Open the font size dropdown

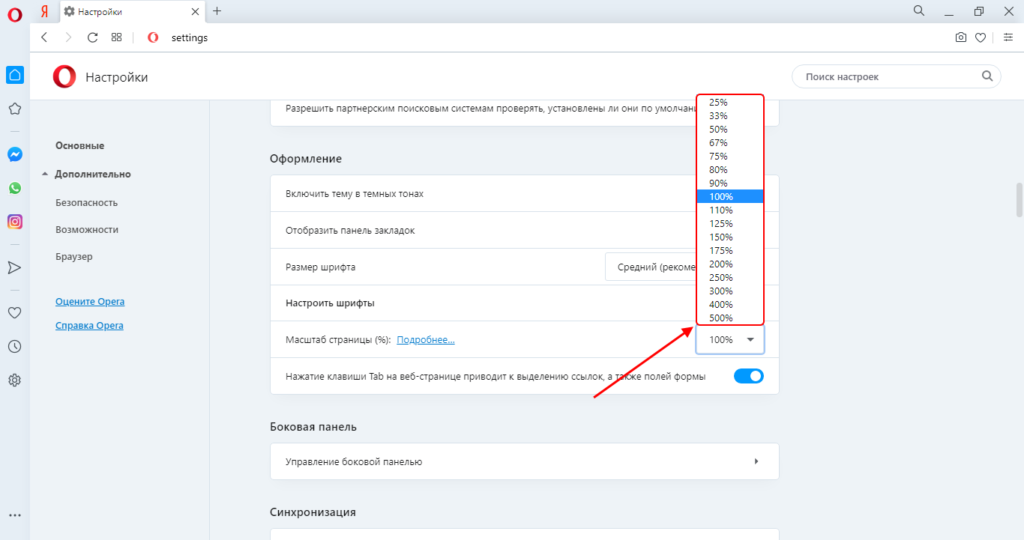pos(650,267)
